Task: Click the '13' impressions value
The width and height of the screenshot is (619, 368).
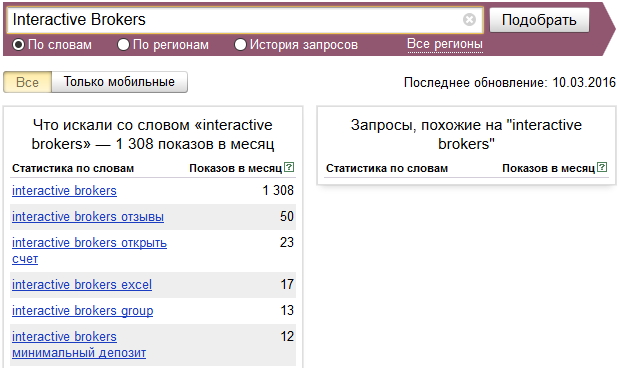Action: pyautogui.click(x=287, y=310)
